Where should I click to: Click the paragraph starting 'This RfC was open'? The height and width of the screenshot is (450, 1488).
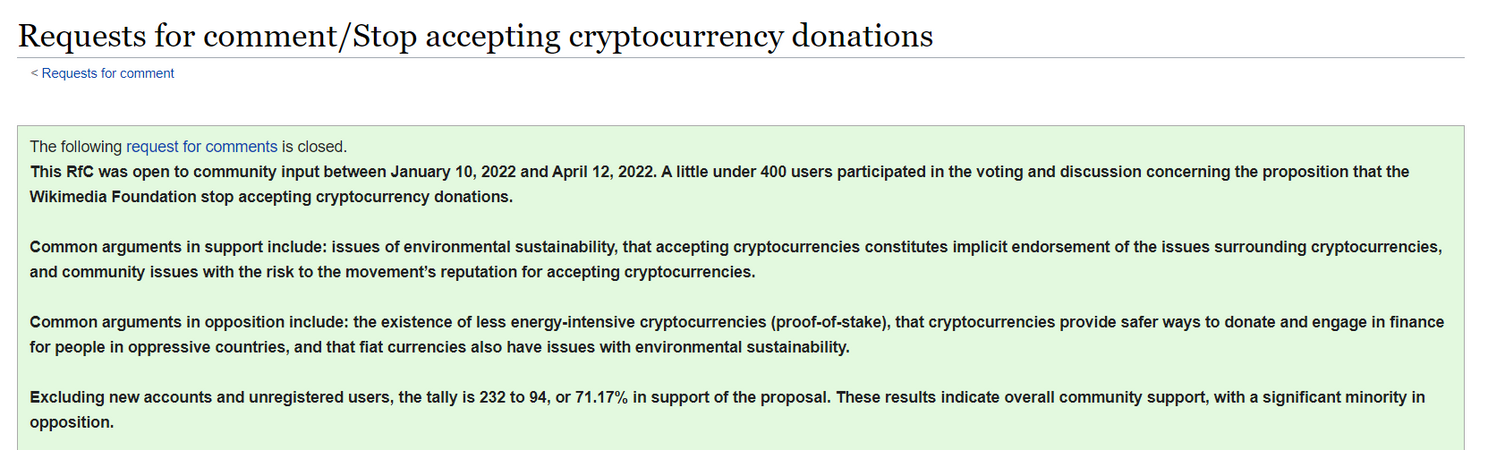point(720,184)
